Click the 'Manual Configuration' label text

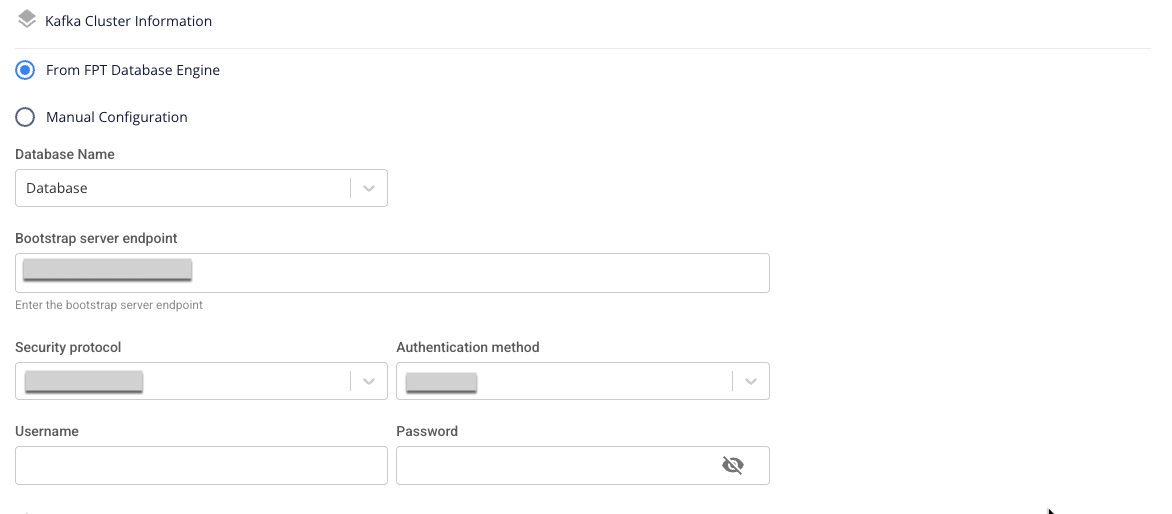tap(117, 117)
